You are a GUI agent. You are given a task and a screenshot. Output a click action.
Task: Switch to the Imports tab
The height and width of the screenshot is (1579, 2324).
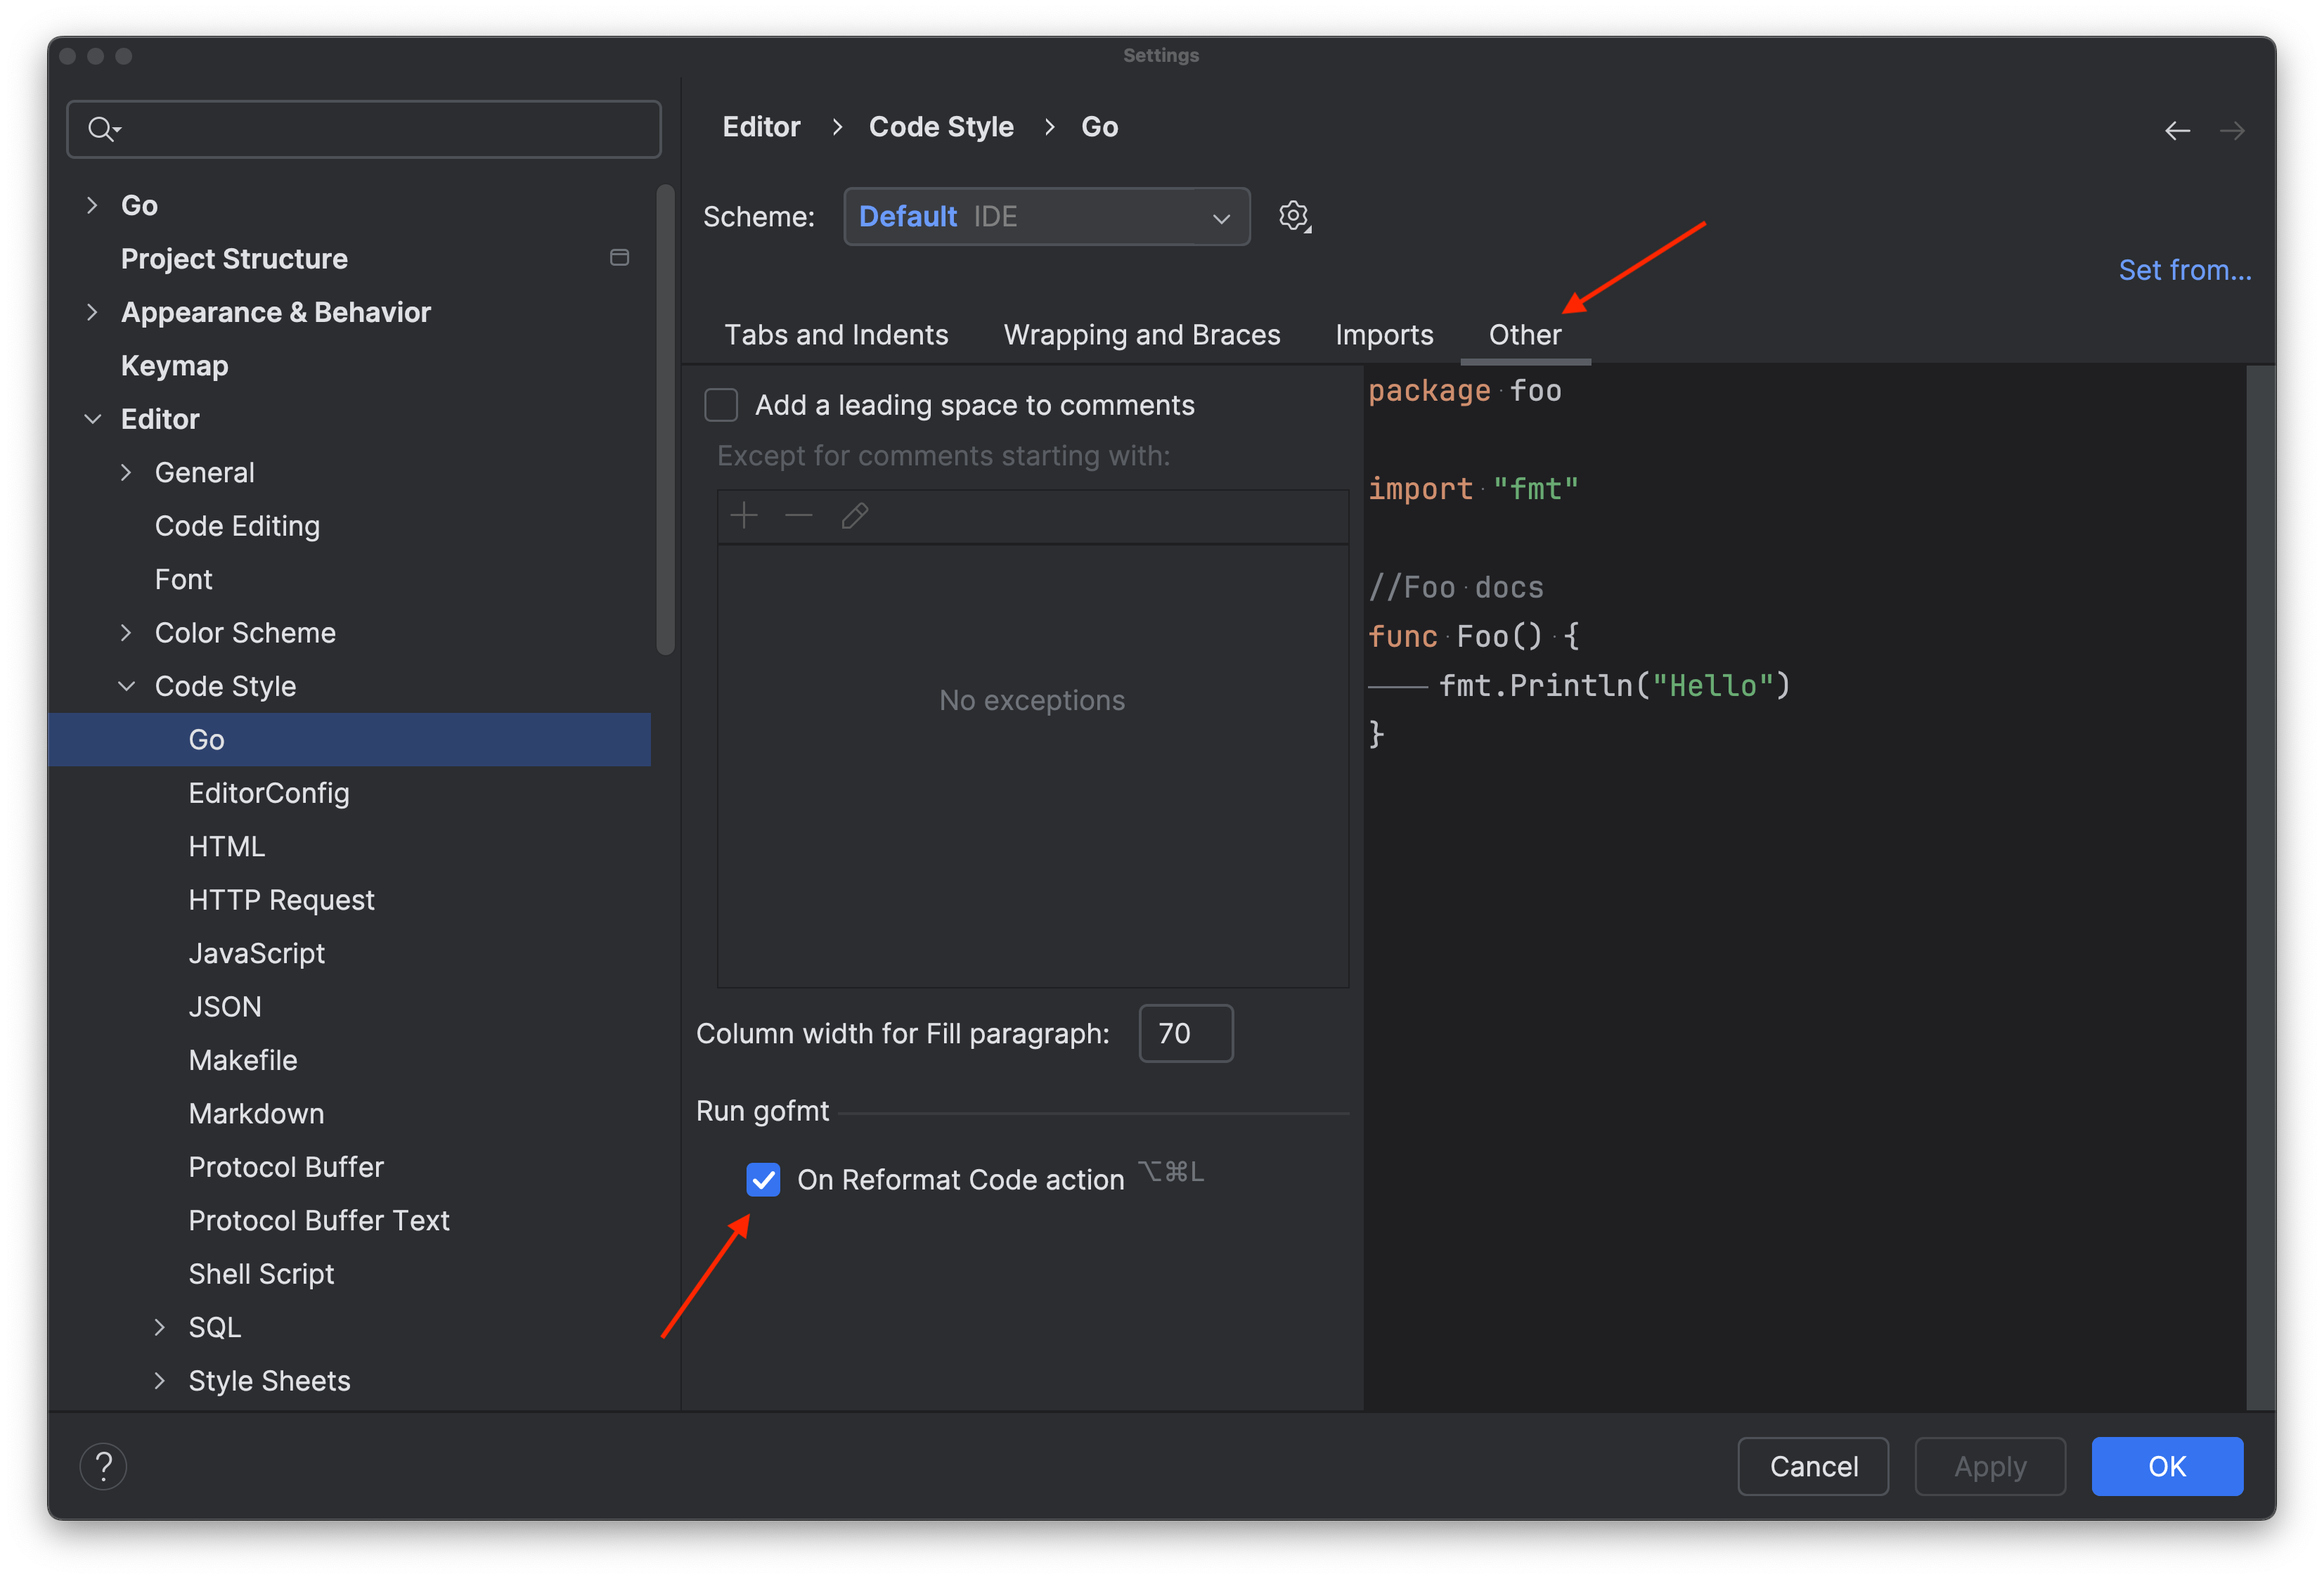(x=1383, y=334)
